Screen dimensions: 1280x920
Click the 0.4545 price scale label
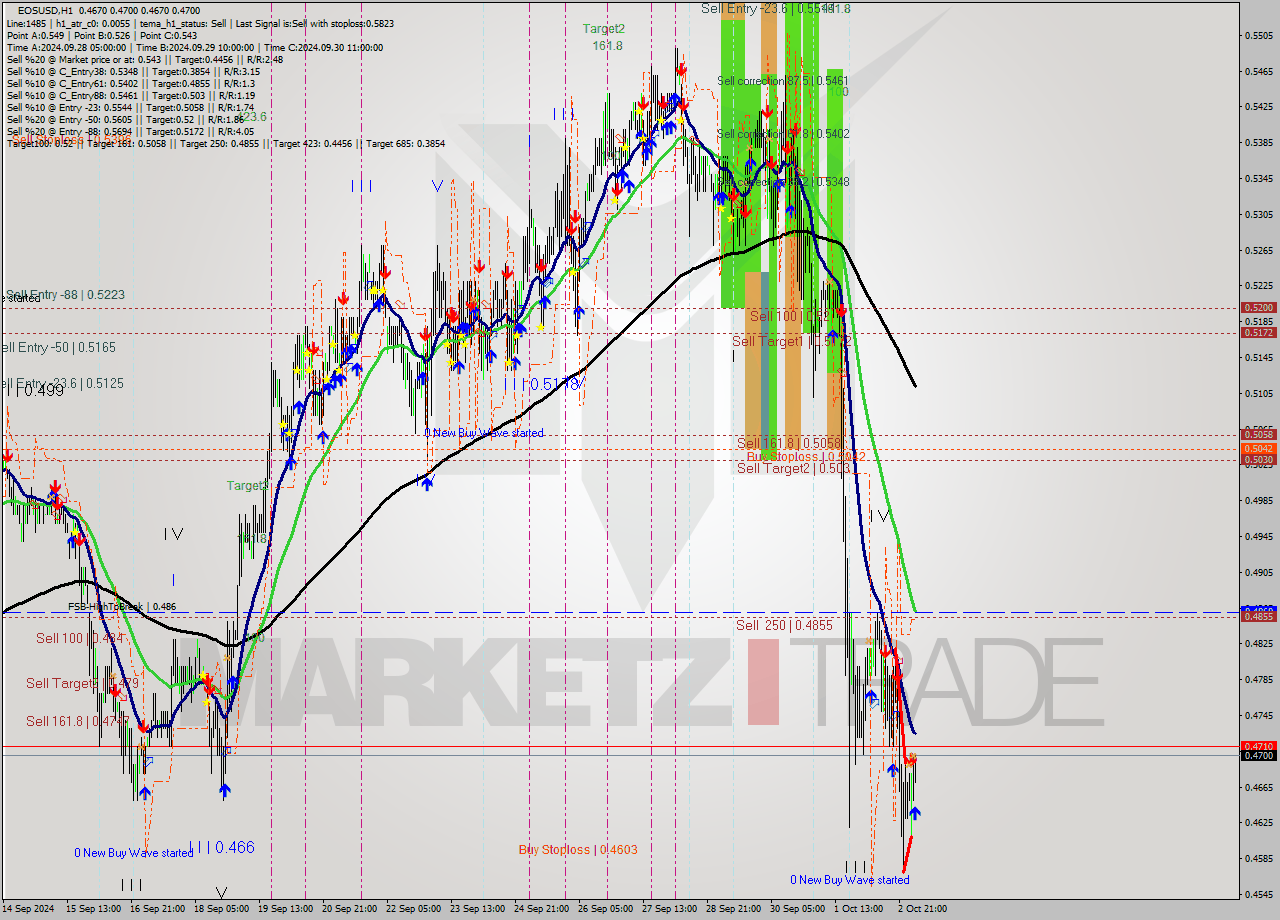pyautogui.click(x=1257, y=894)
